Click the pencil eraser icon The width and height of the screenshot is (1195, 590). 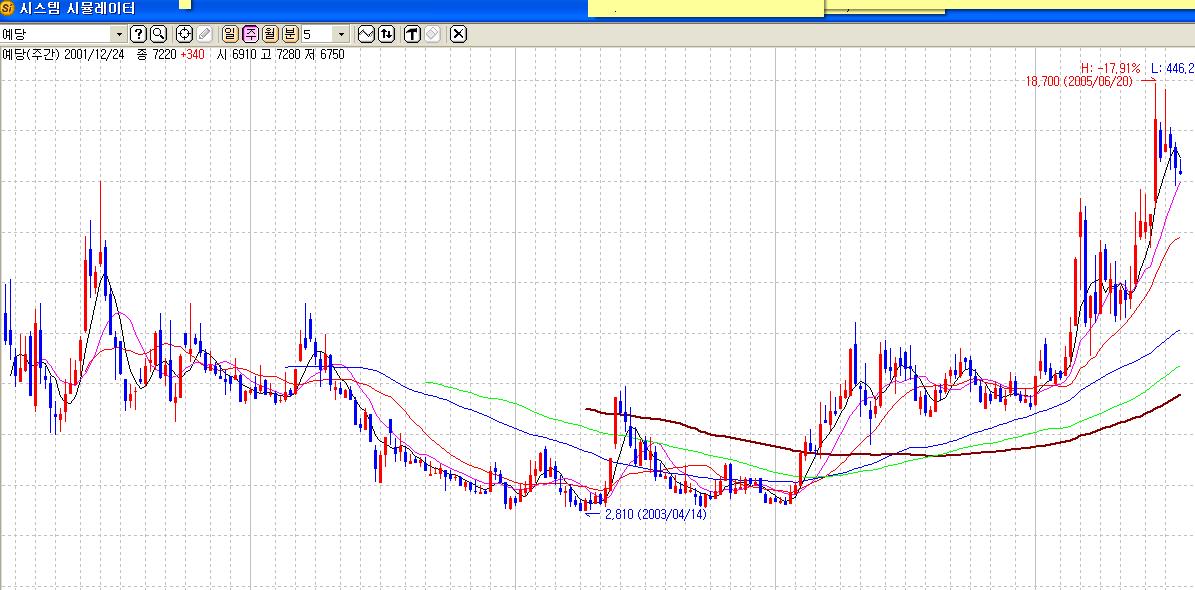[x=204, y=34]
